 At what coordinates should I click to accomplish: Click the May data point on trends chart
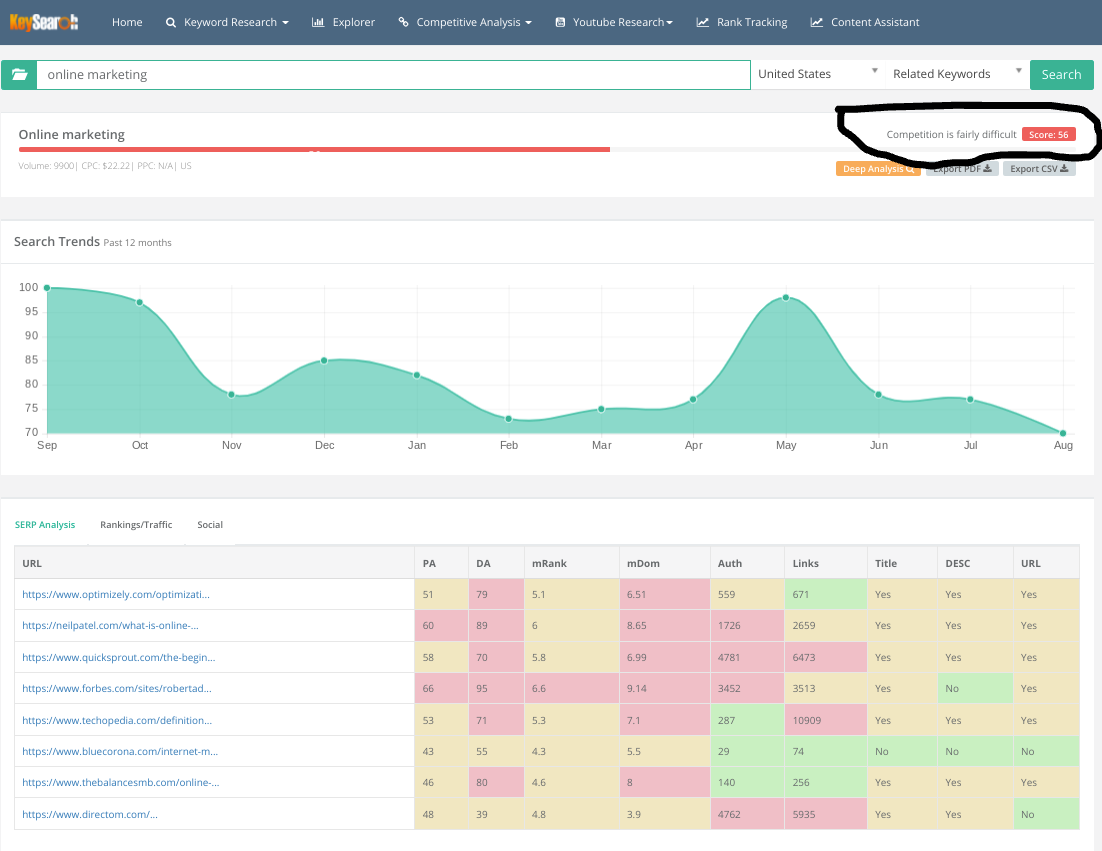tap(786, 298)
